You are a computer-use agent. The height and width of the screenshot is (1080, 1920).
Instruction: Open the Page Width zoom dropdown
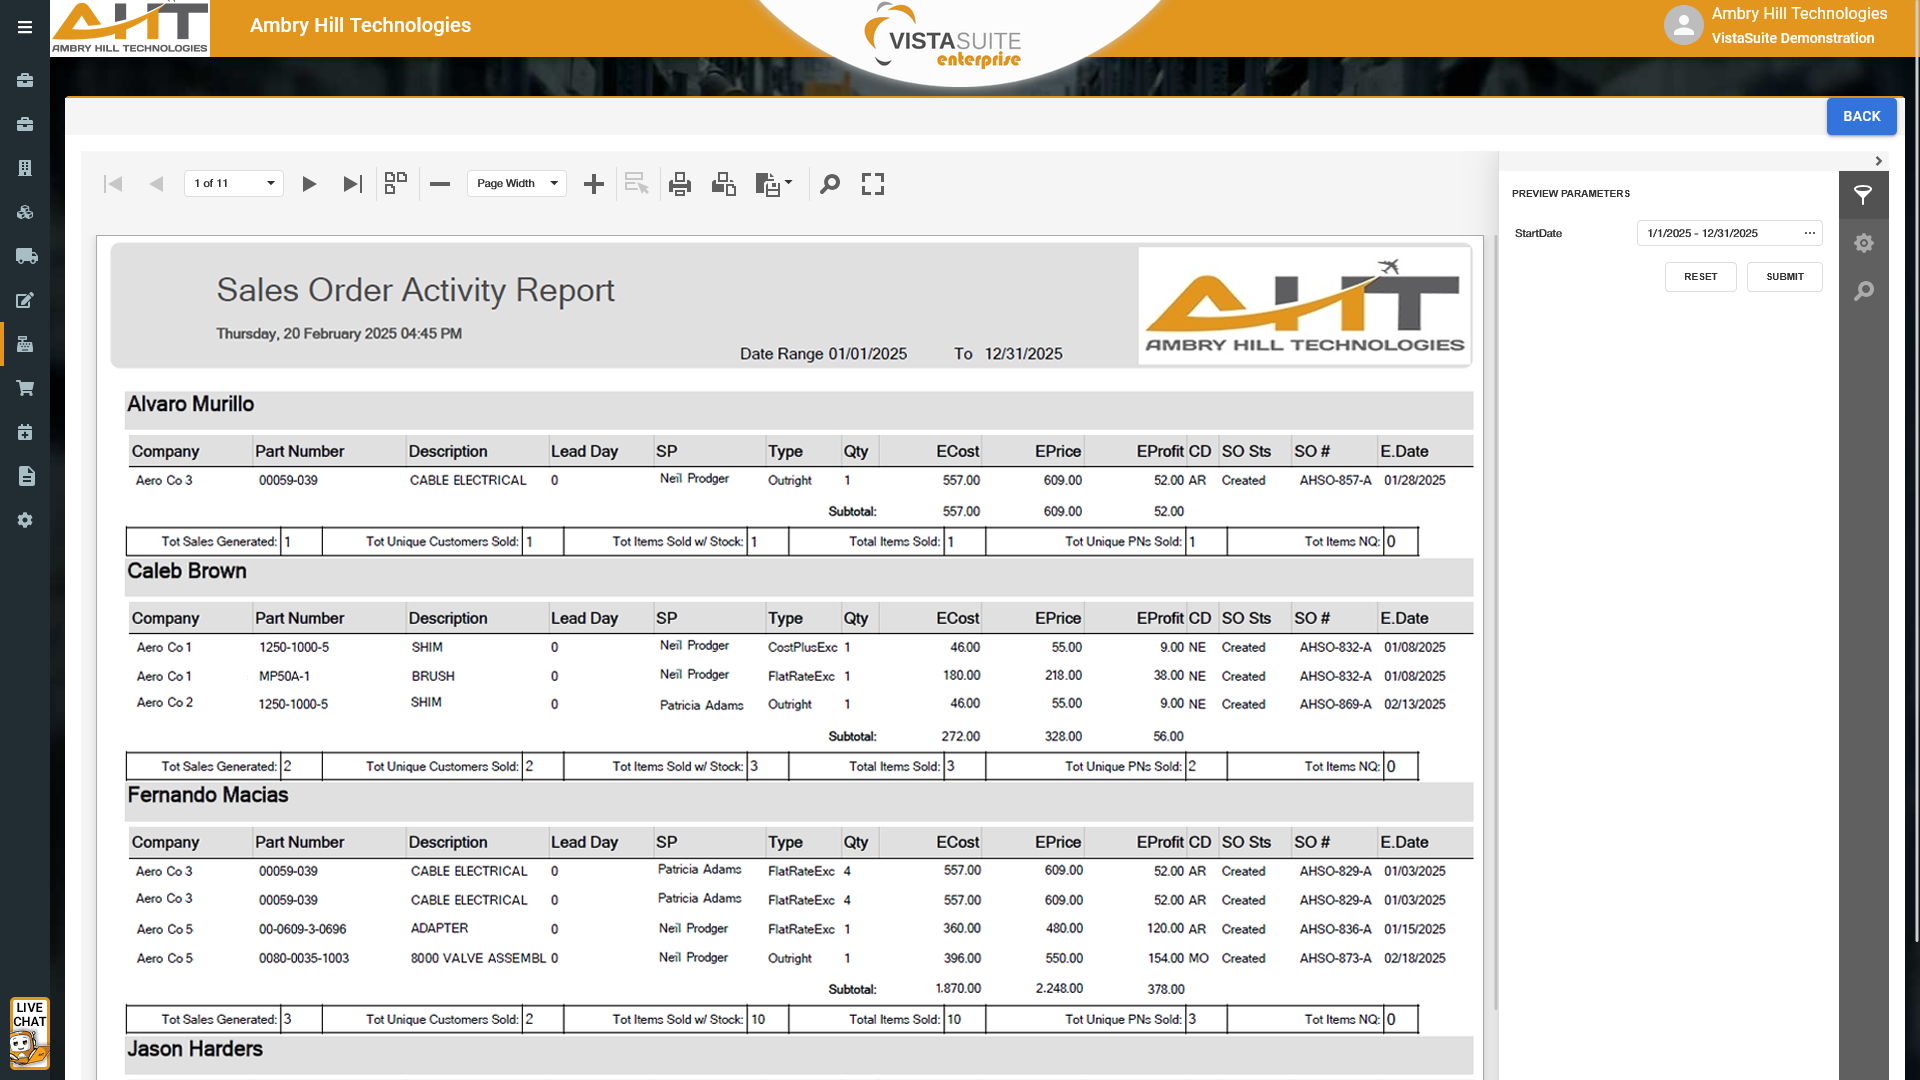point(553,184)
